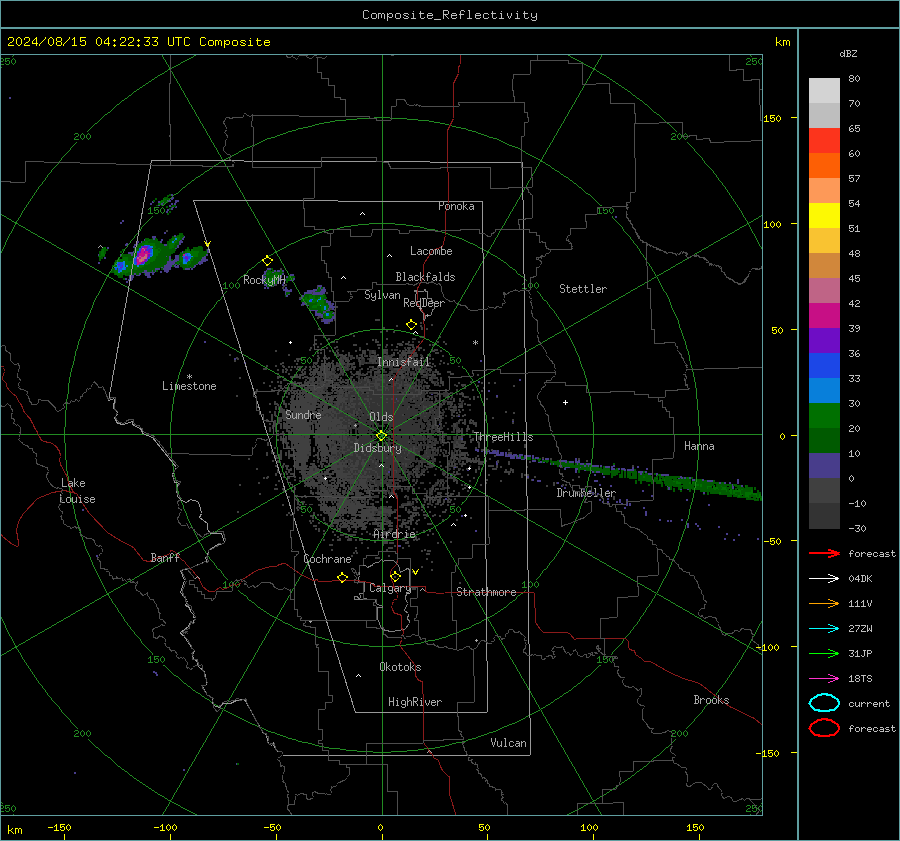
Task: Click the Sylvan label
Action: [x=382, y=295]
